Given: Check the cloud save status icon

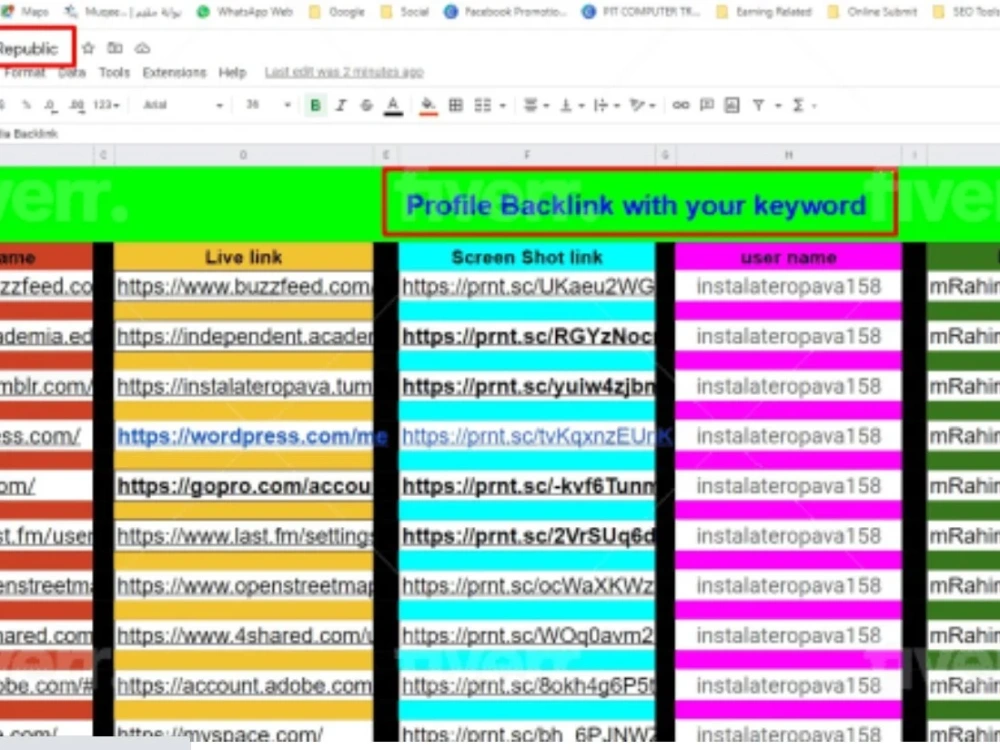Looking at the screenshot, I should 143,48.
